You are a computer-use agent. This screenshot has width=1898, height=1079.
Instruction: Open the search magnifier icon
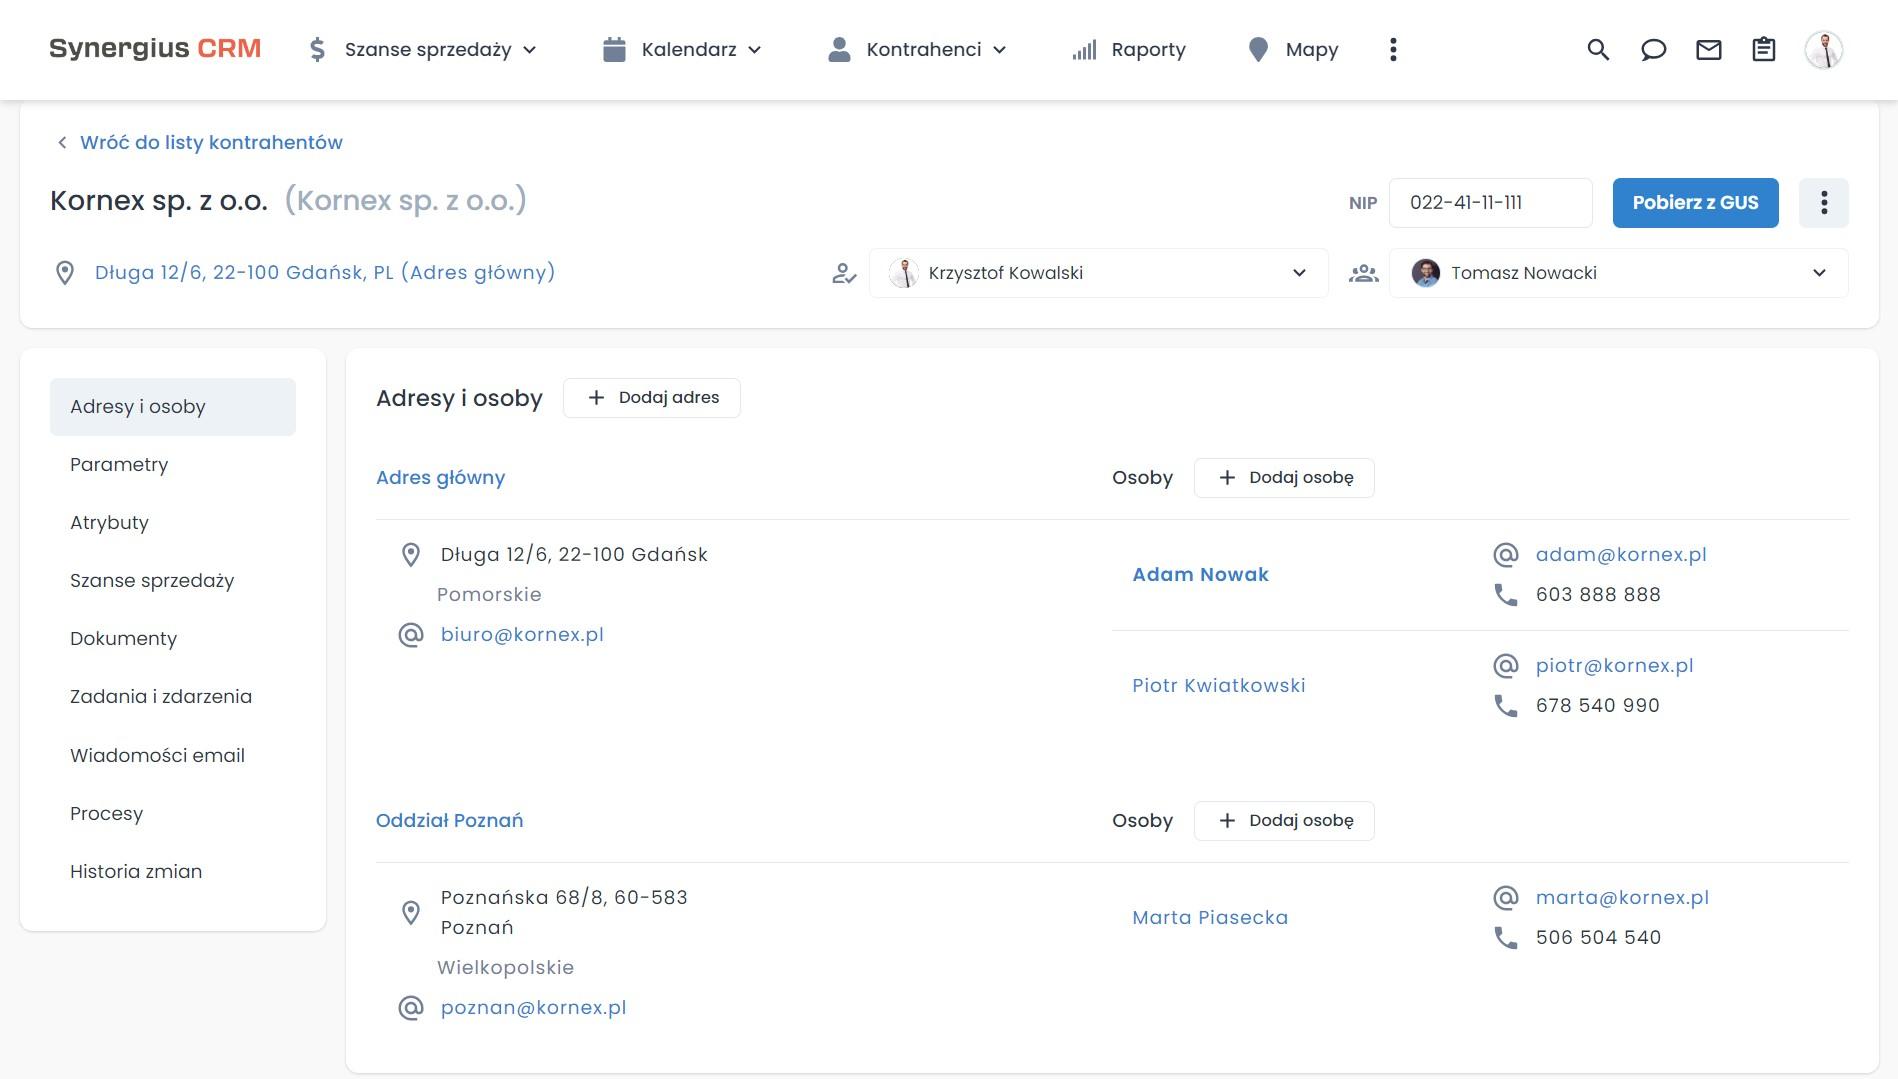pyautogui.click(x=1598, y=50)
